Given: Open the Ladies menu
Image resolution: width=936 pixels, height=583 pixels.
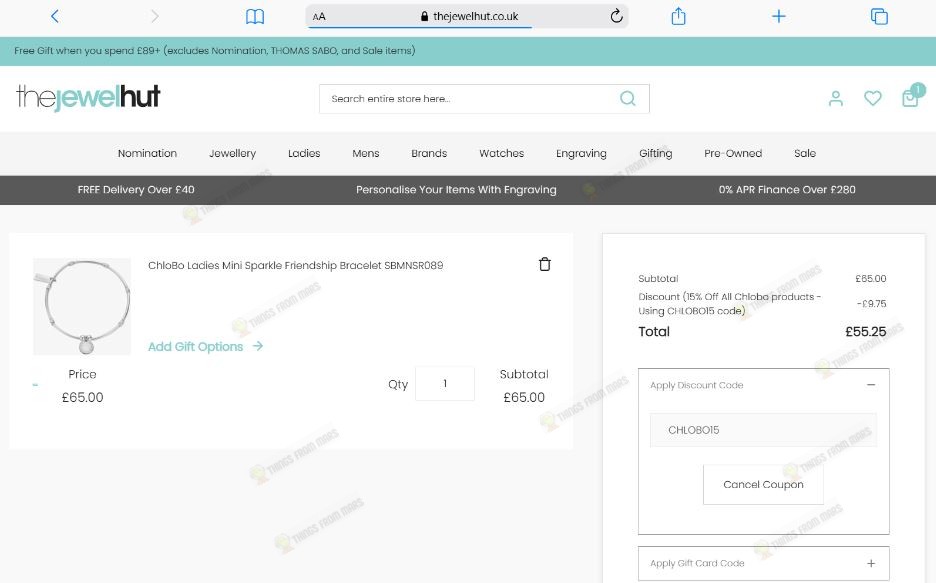Looking at the screenshot, I should coord(304,153).
